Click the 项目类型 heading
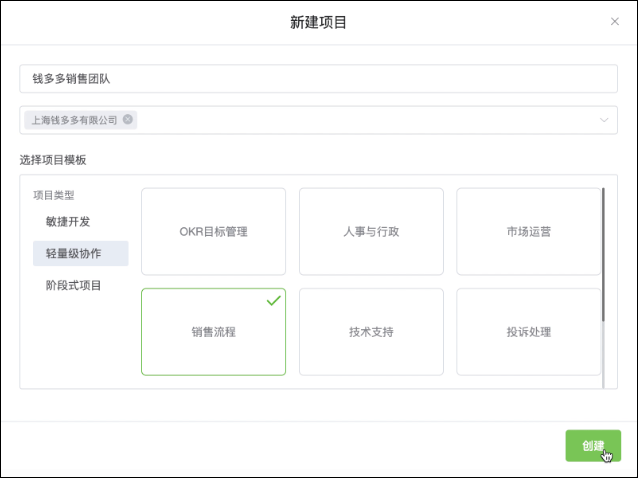638x478 pixels. click(x=54, y=195)
